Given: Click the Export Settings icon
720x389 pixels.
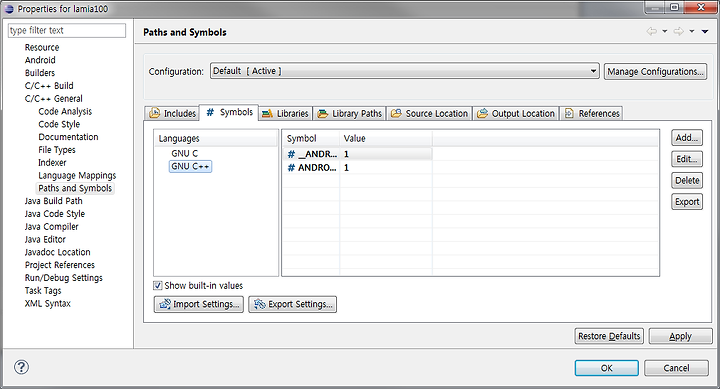Looking at the screenshot, I should [x=259, y=304].
